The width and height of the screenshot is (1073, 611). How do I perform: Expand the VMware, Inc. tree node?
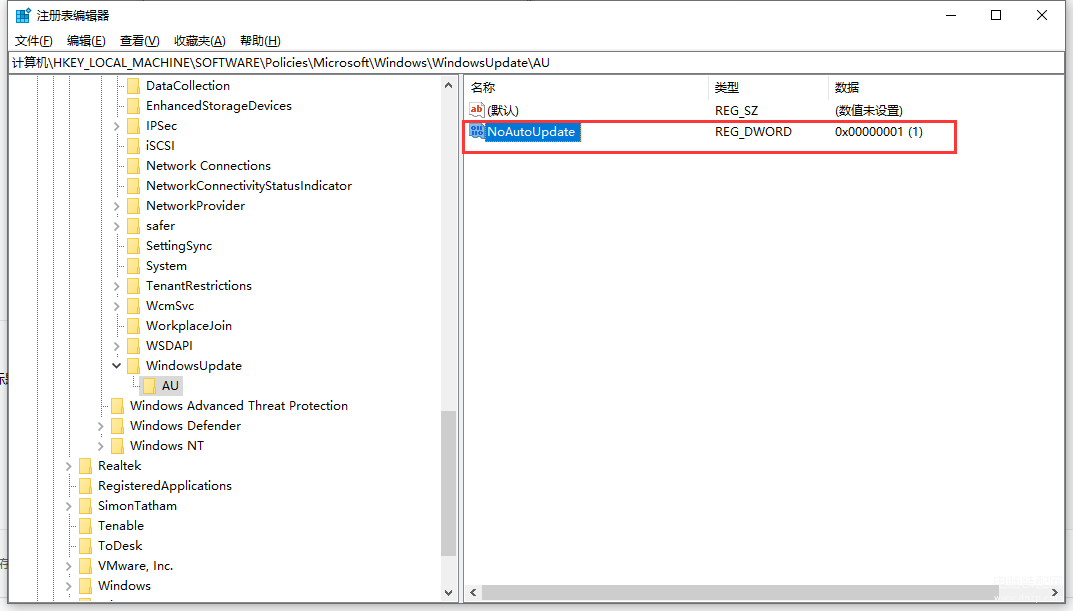coord(68,567)
